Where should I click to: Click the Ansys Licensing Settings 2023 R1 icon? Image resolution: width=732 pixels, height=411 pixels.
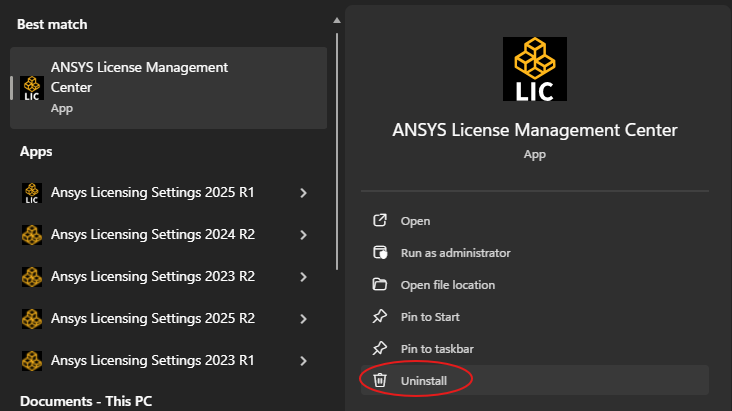point(31,359)
